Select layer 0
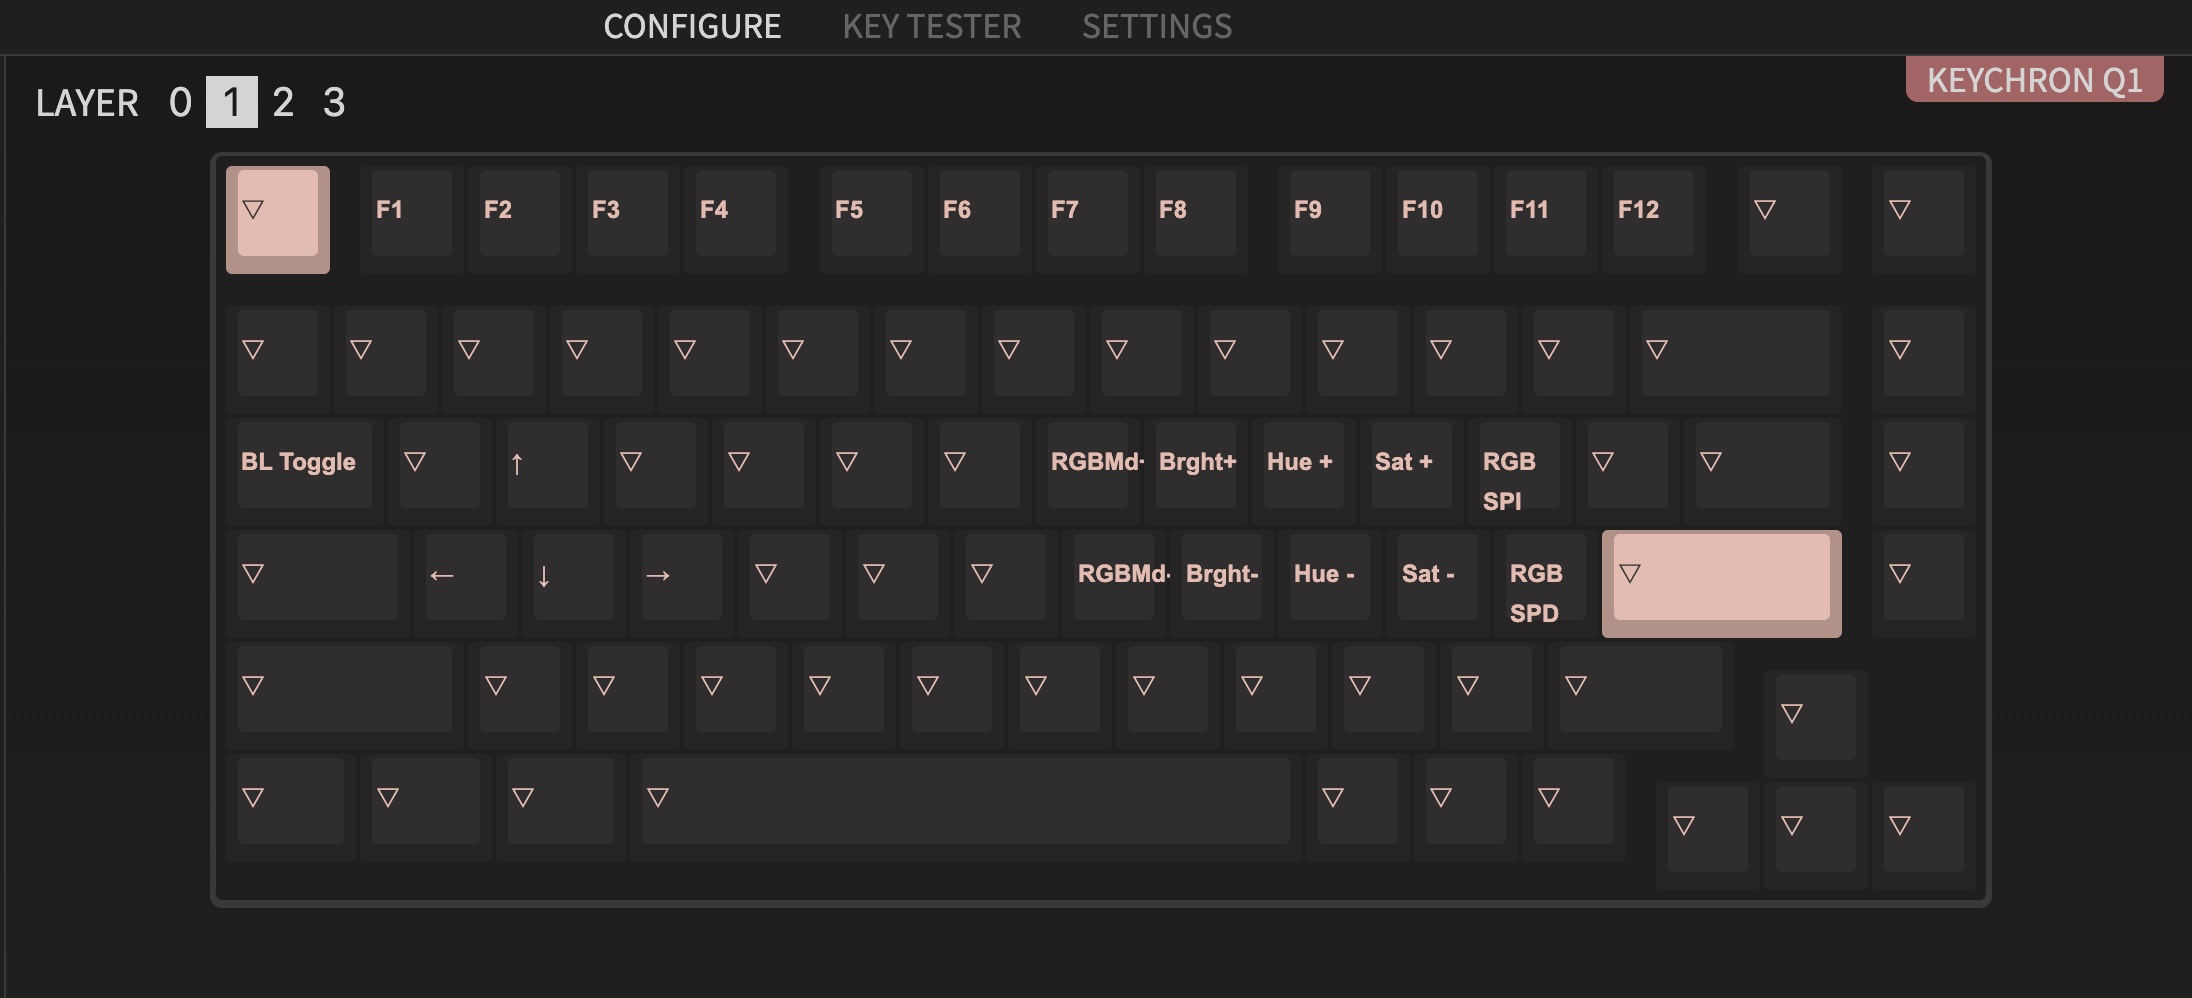2192x998 pixels. click(x=180, y=102)
